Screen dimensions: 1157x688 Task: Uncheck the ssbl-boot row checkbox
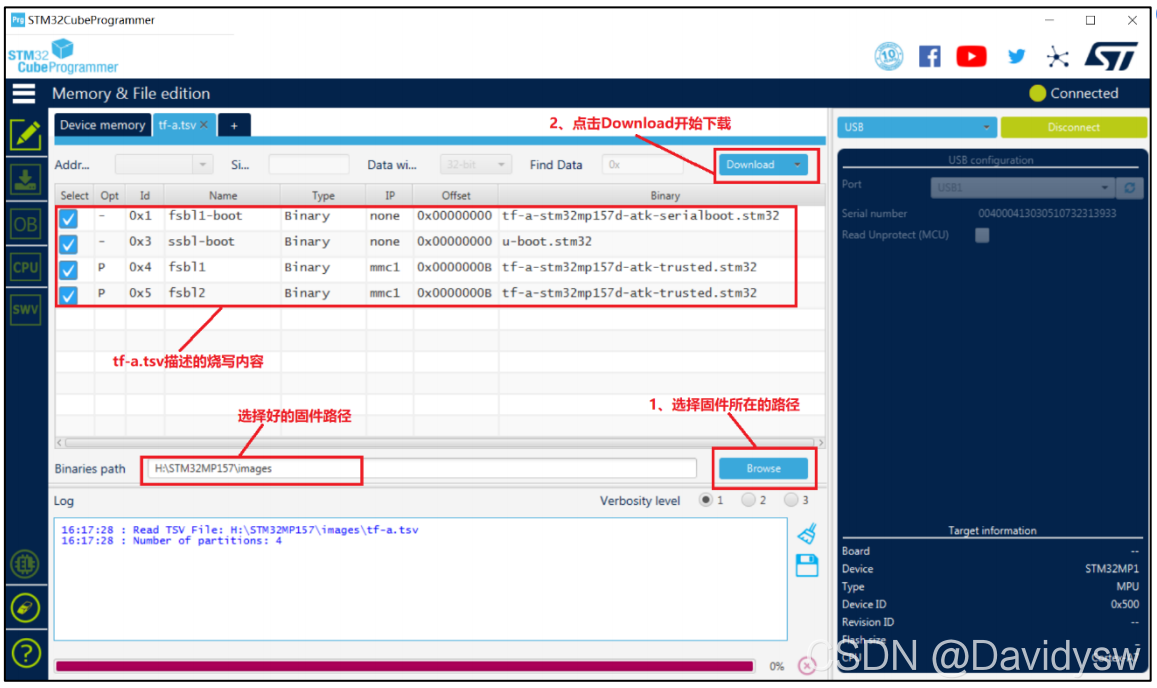point(69,244)
